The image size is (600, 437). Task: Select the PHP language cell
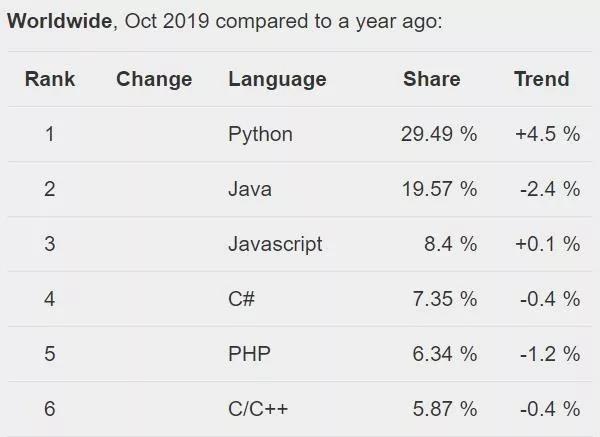tap(249, 354)
